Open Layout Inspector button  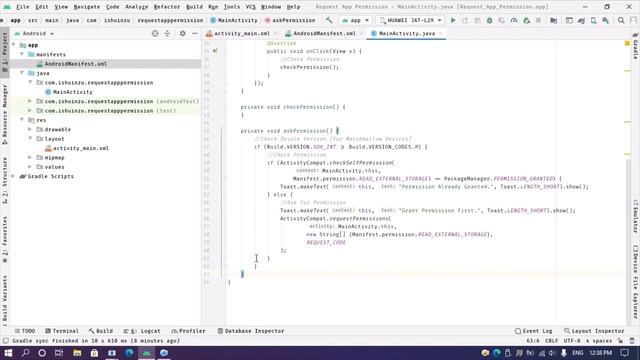point(594,331)
